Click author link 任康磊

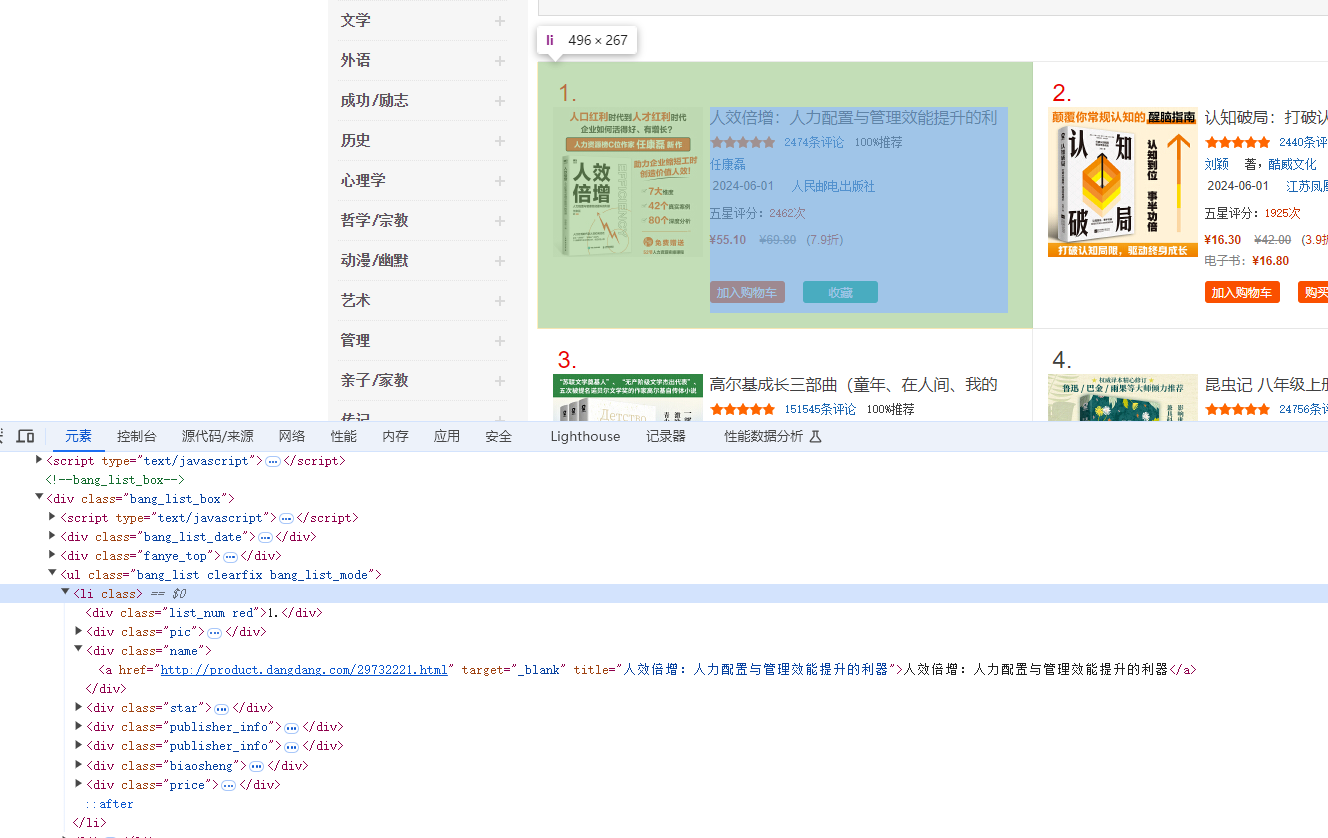[x=728, y=164]
